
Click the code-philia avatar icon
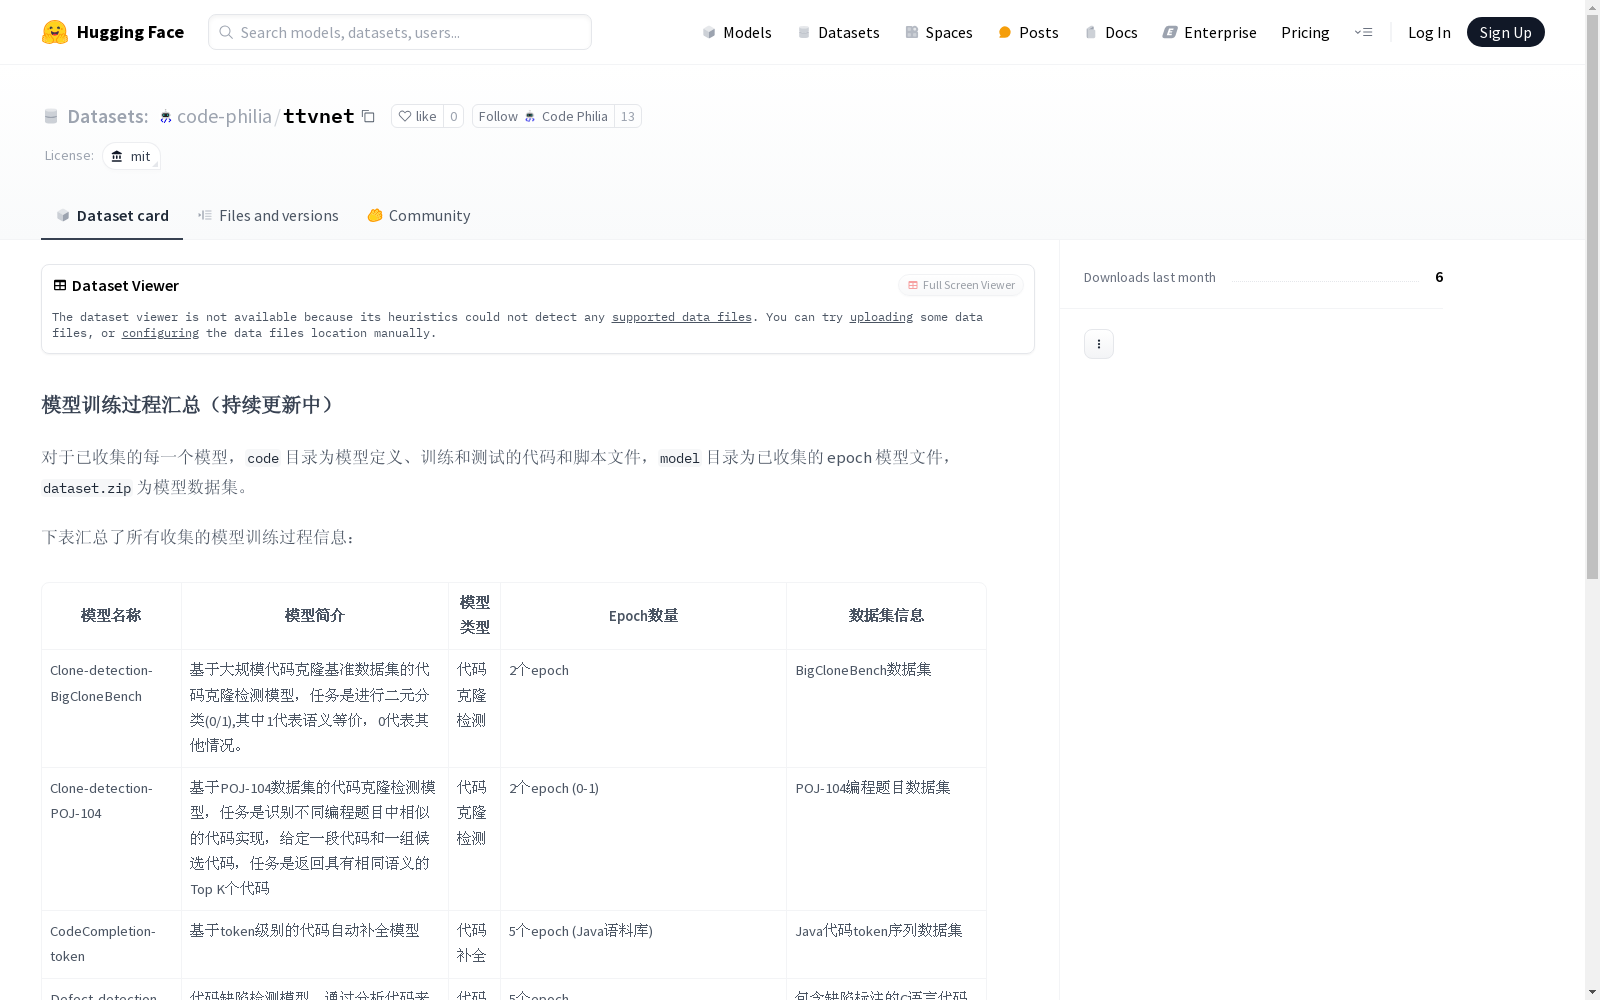[166, 117]
